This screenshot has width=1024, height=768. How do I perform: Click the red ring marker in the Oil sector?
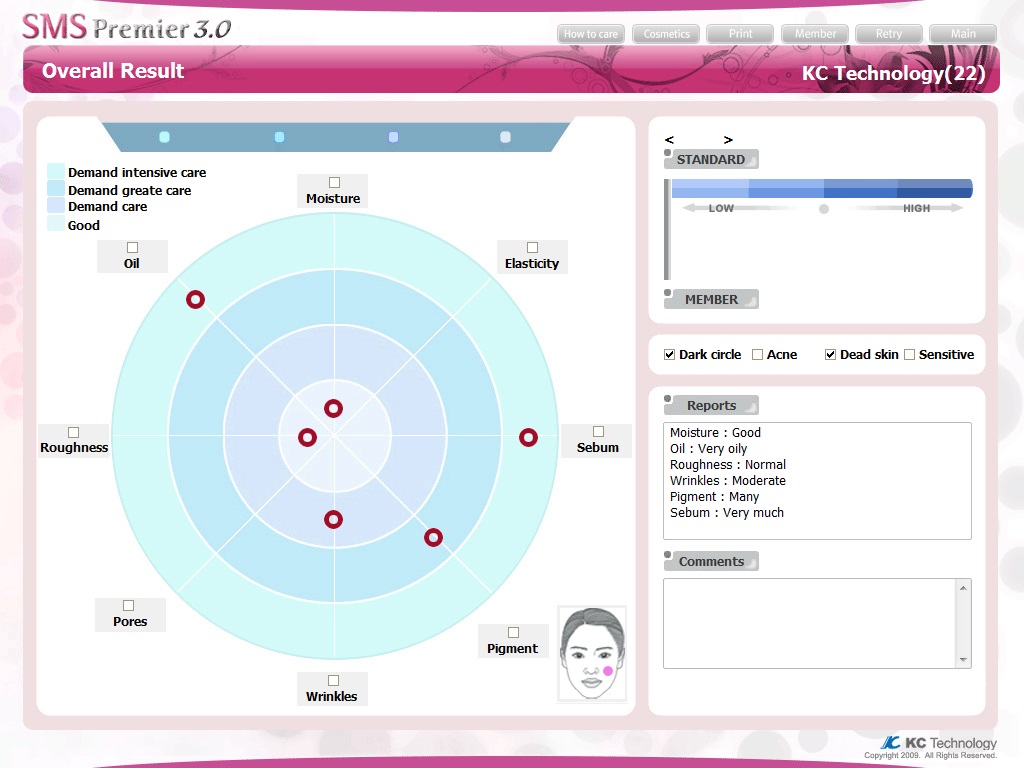pyautogui.click(x=195, y=299)
